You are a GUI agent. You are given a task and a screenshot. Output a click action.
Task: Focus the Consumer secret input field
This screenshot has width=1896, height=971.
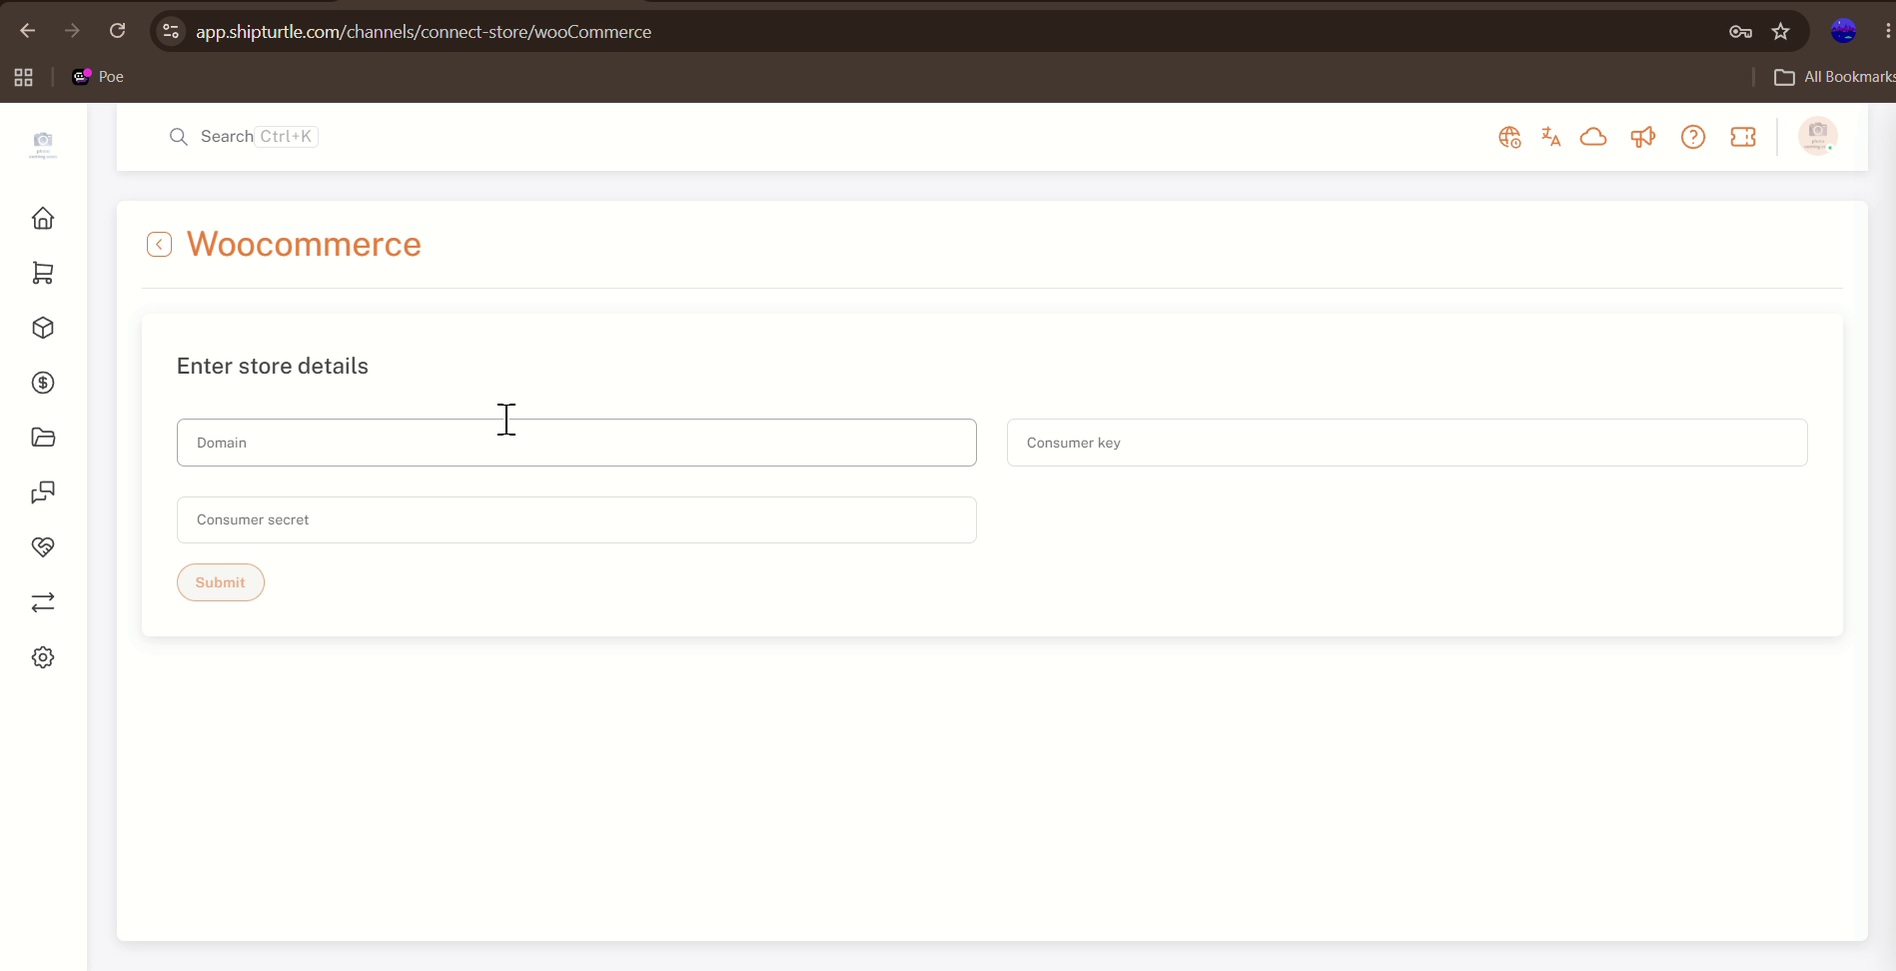pos(576,520)
